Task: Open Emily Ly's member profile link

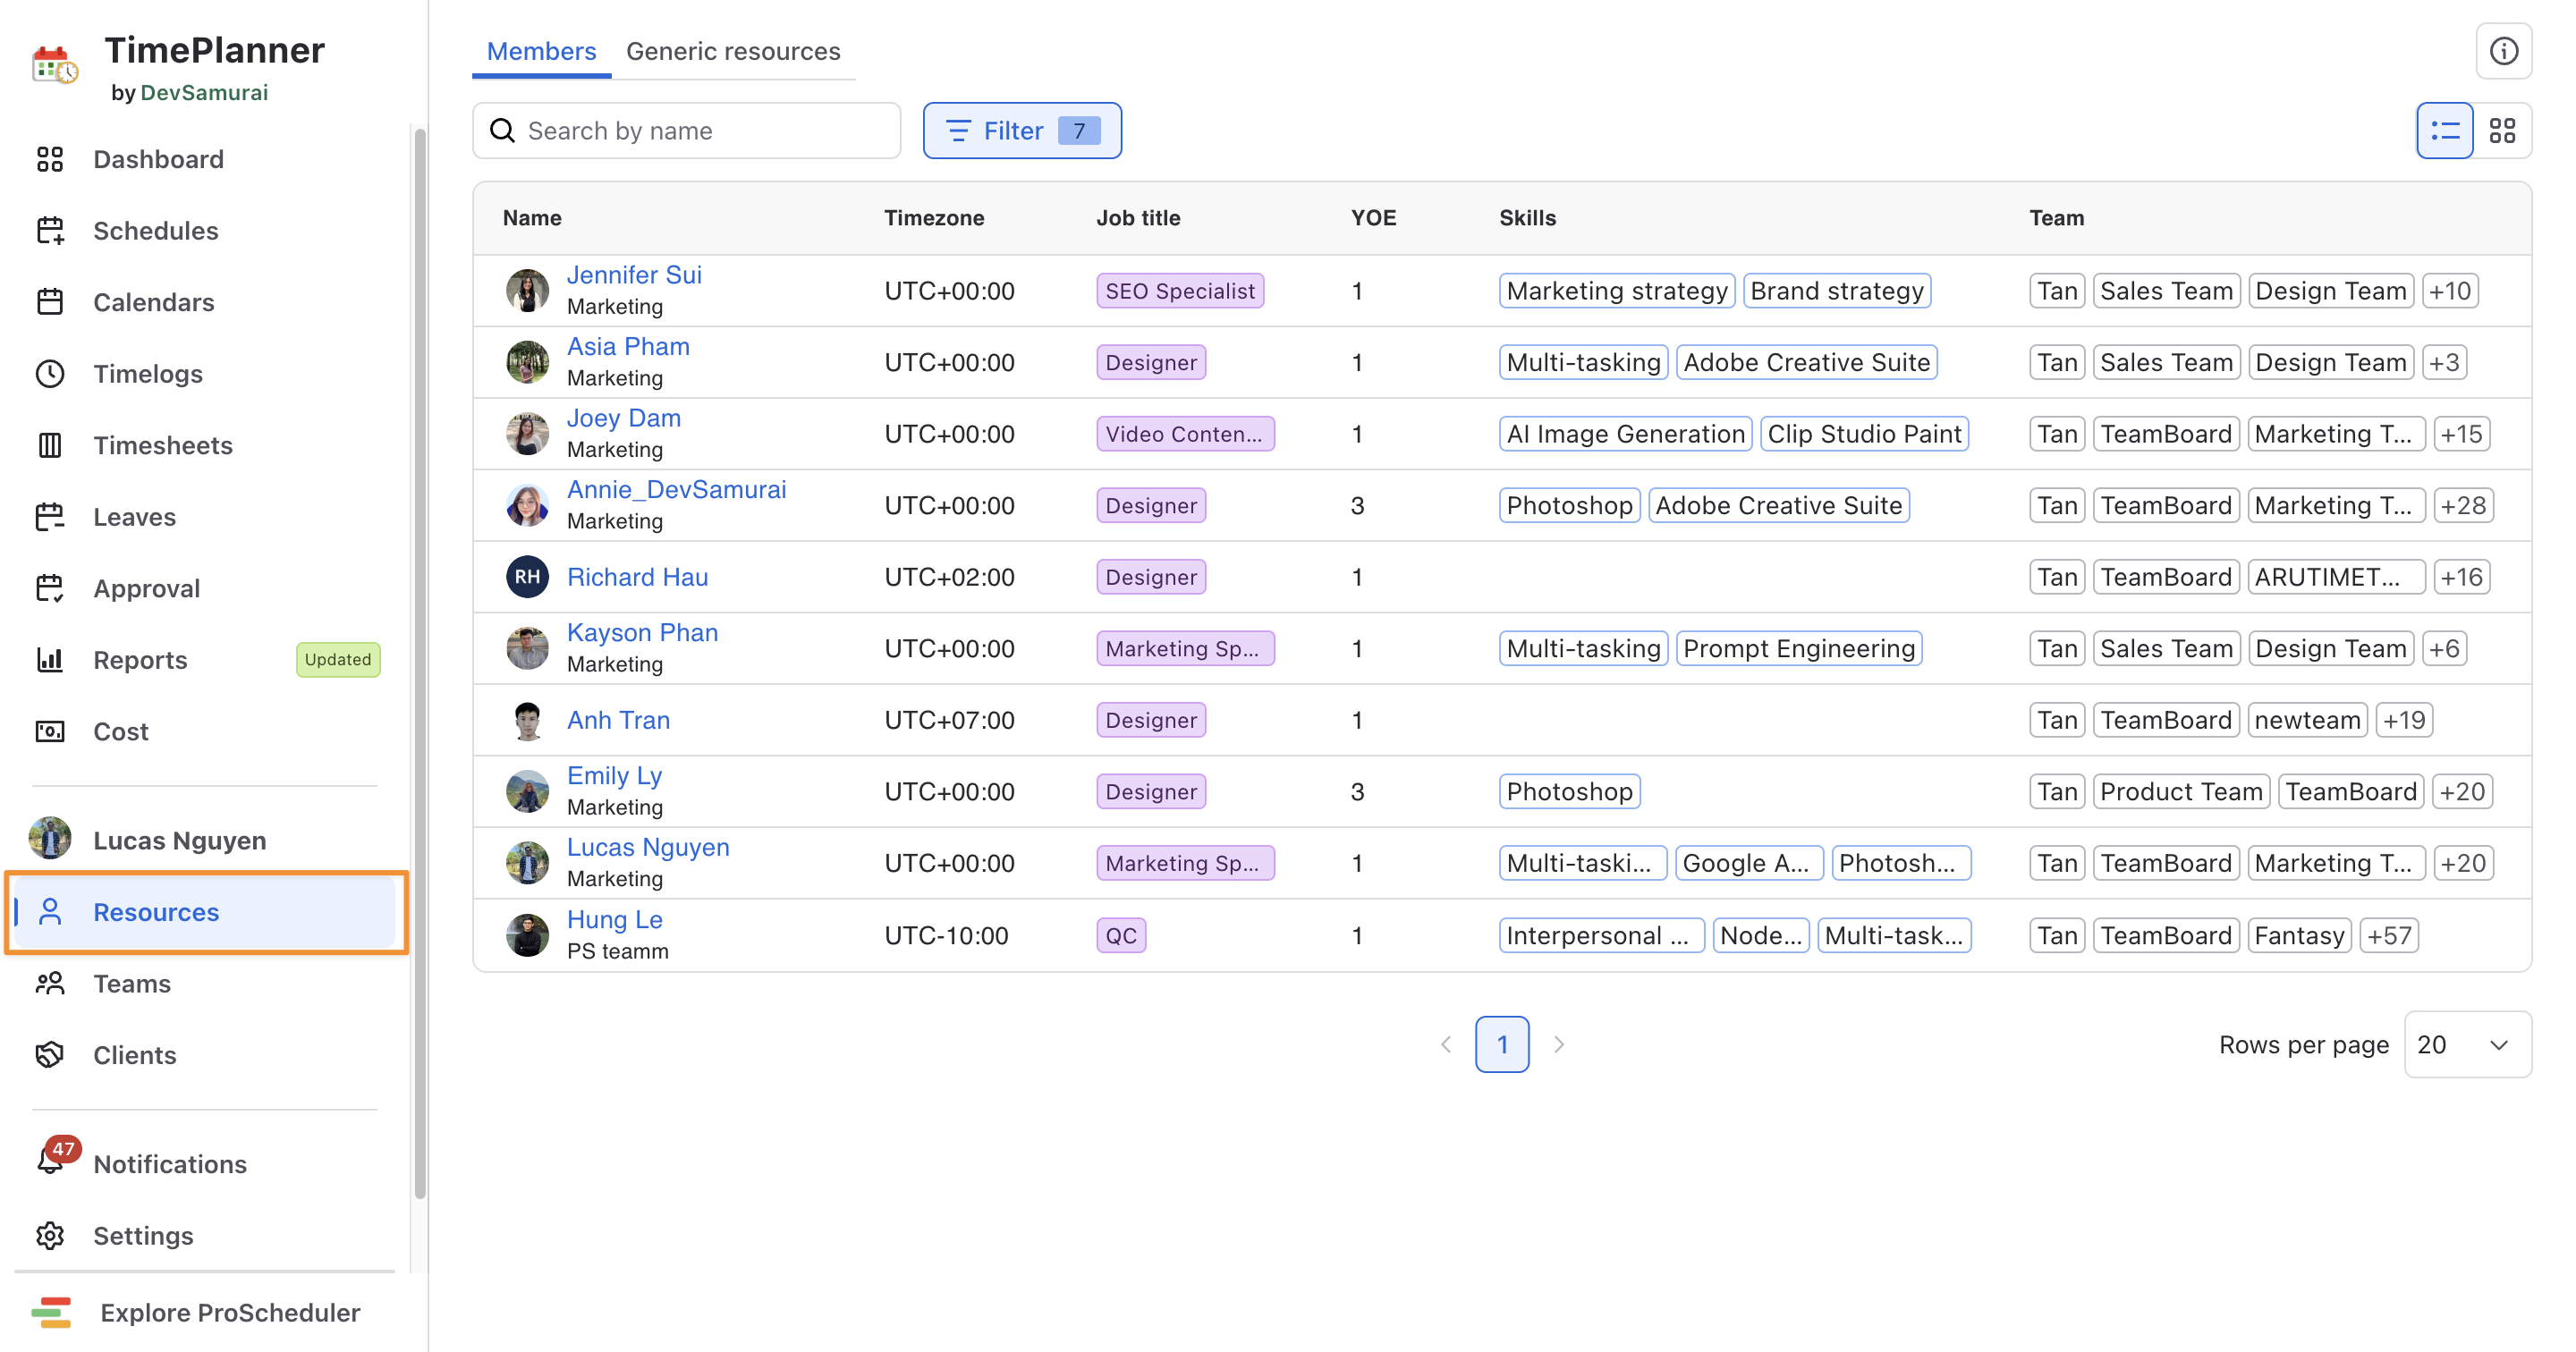Action: click(614, 775)
